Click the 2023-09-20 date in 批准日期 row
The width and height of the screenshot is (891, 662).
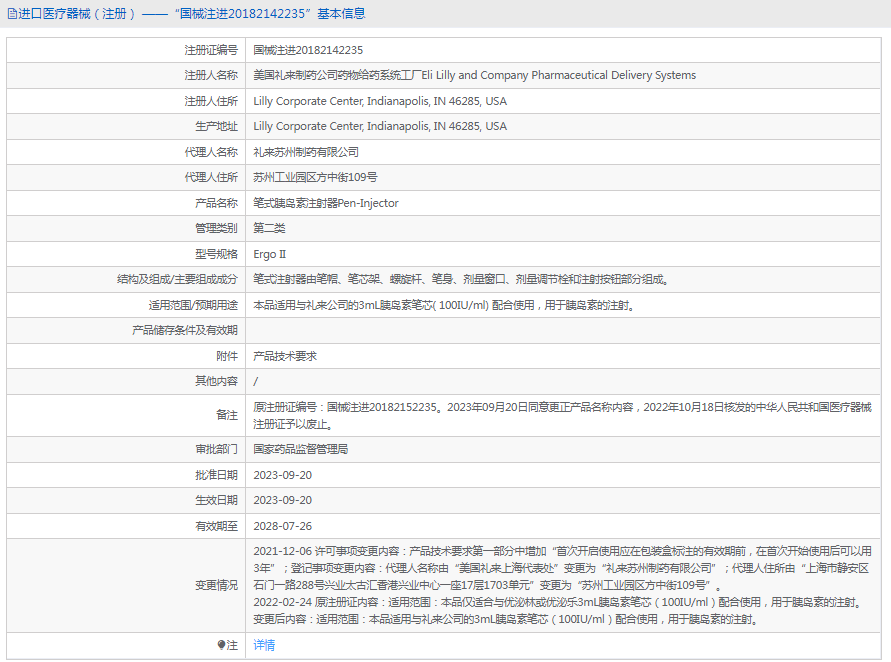coord(282,475)
